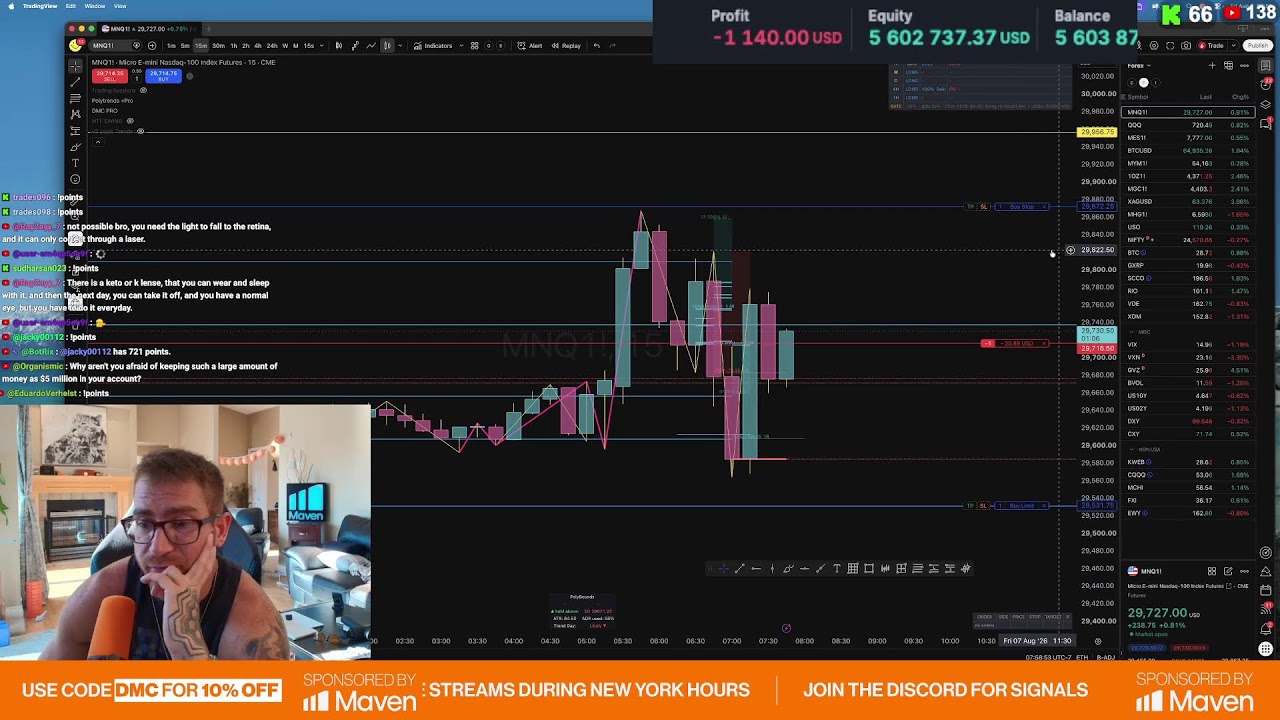Add a symbol to the watchlist

pyautogui.click(x=1212, y=66)
